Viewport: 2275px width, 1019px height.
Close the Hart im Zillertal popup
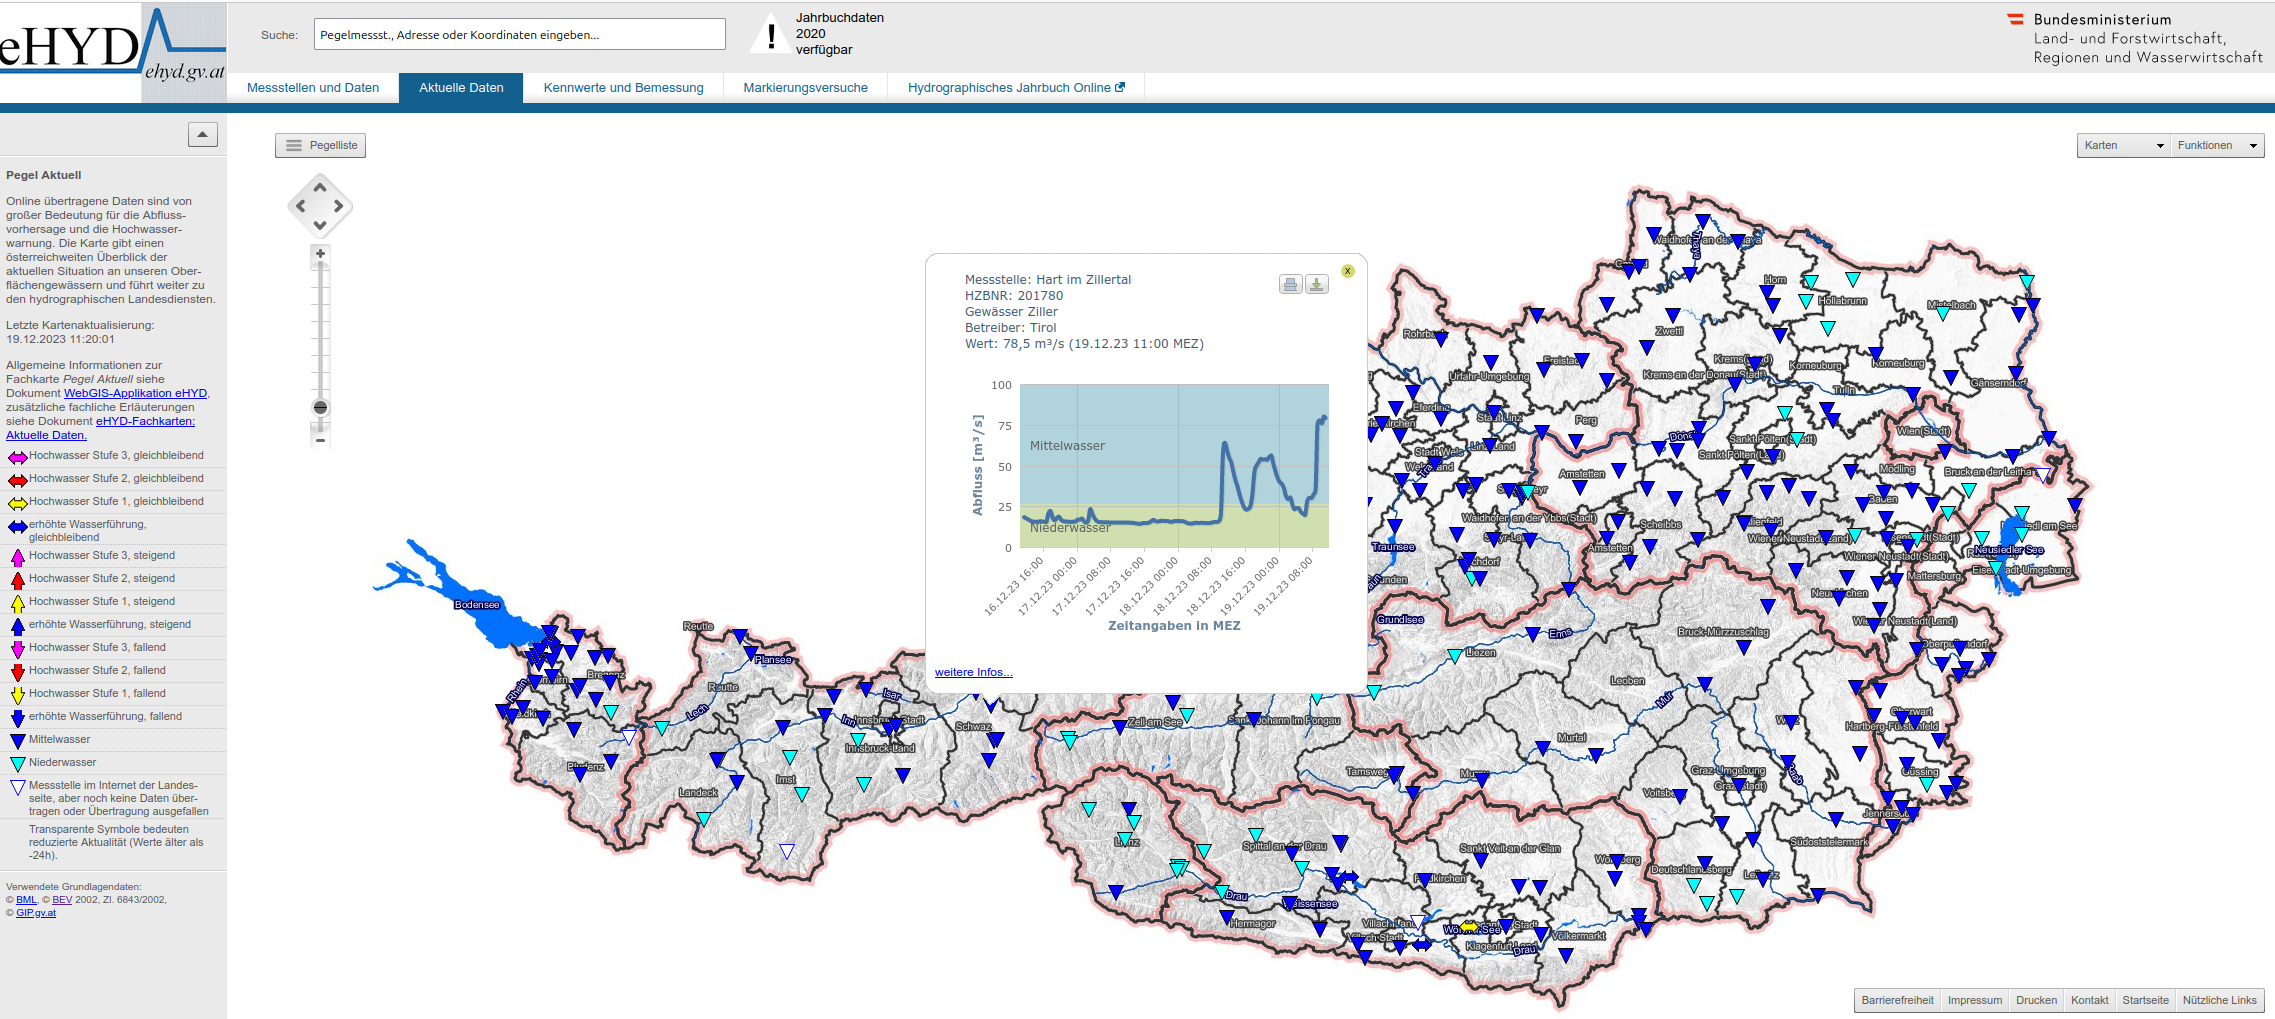1348,271
